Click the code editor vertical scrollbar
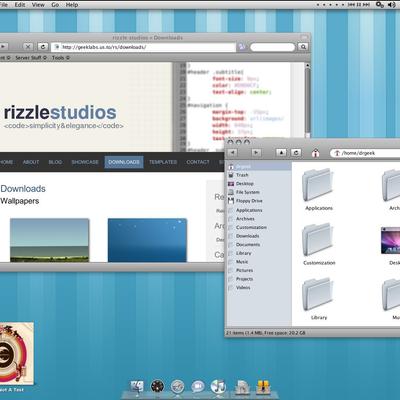The width and height of the screenshot is (400, 400). (x=307, y=100)
